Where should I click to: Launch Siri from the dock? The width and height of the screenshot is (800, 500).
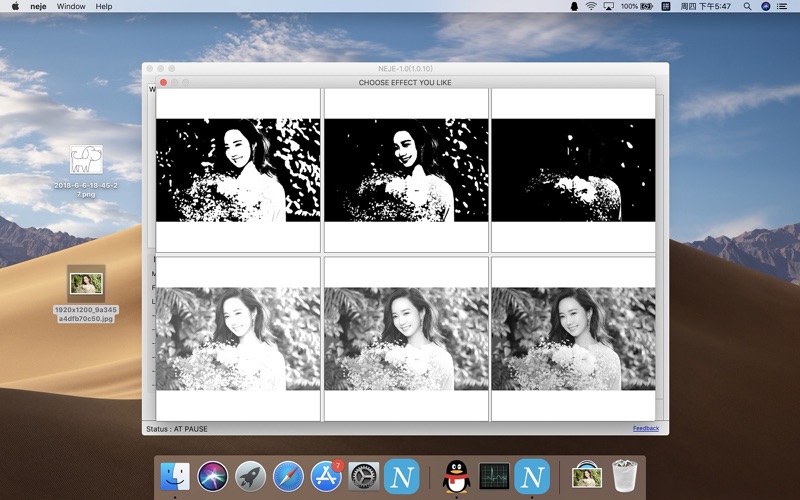212,476
